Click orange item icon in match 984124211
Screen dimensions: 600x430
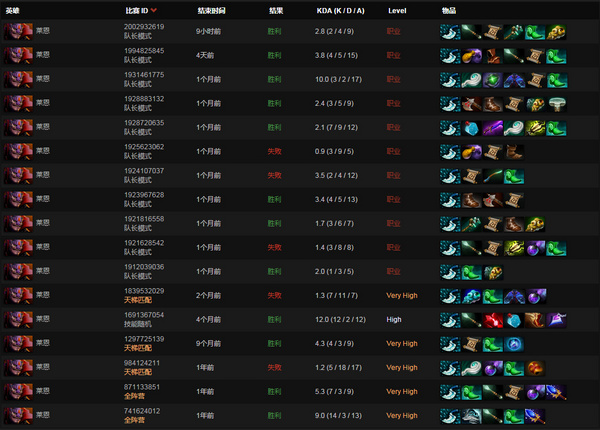535,368
